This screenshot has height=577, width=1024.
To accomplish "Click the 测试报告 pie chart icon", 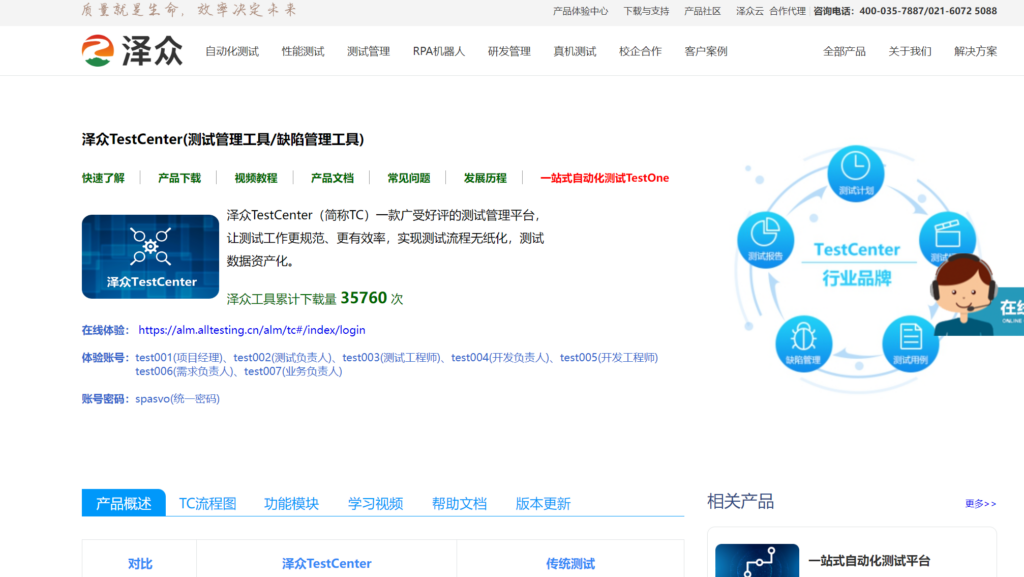I will point(765,240).
